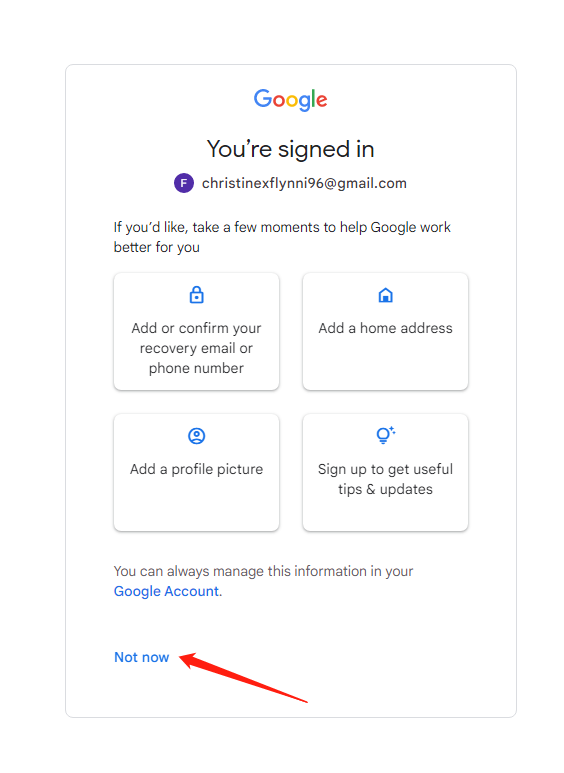Click 'You can always manage this information' text

[263, 571]
